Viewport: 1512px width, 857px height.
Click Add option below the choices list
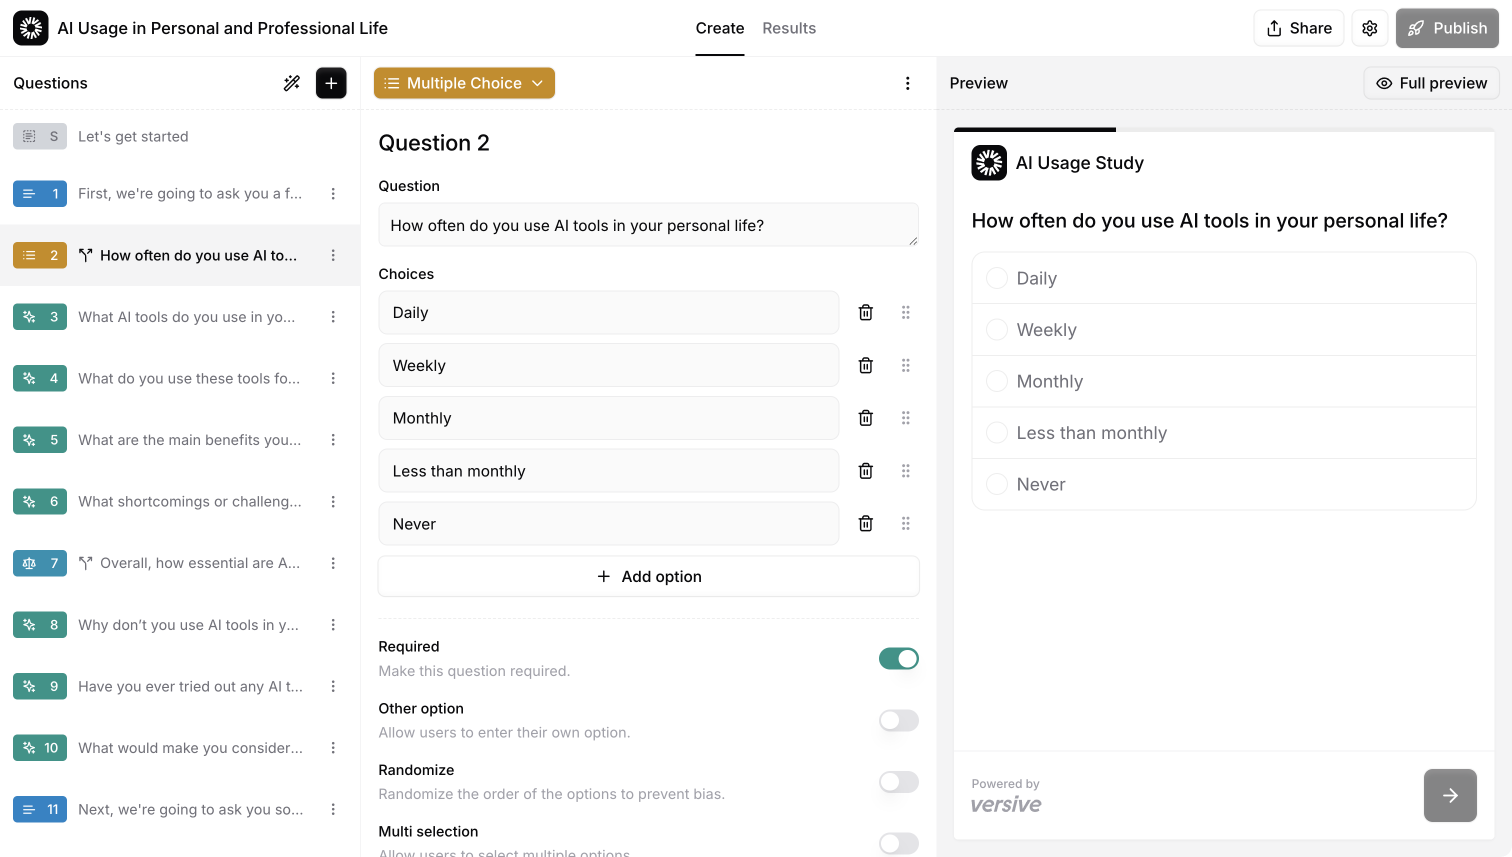point(648,576)
